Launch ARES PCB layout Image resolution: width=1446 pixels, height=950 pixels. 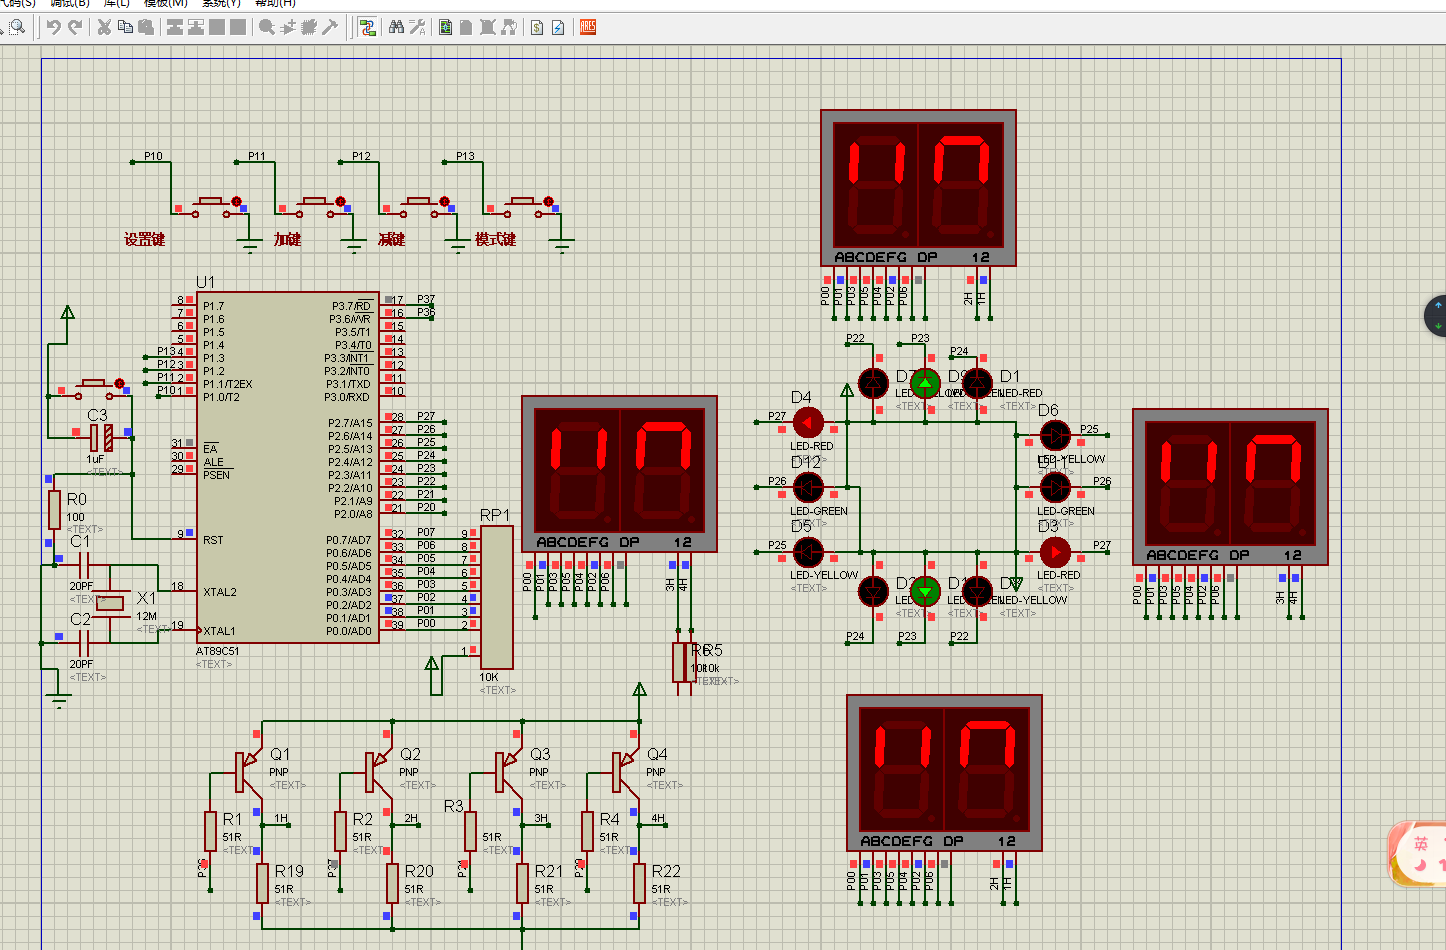coord(588,27)
